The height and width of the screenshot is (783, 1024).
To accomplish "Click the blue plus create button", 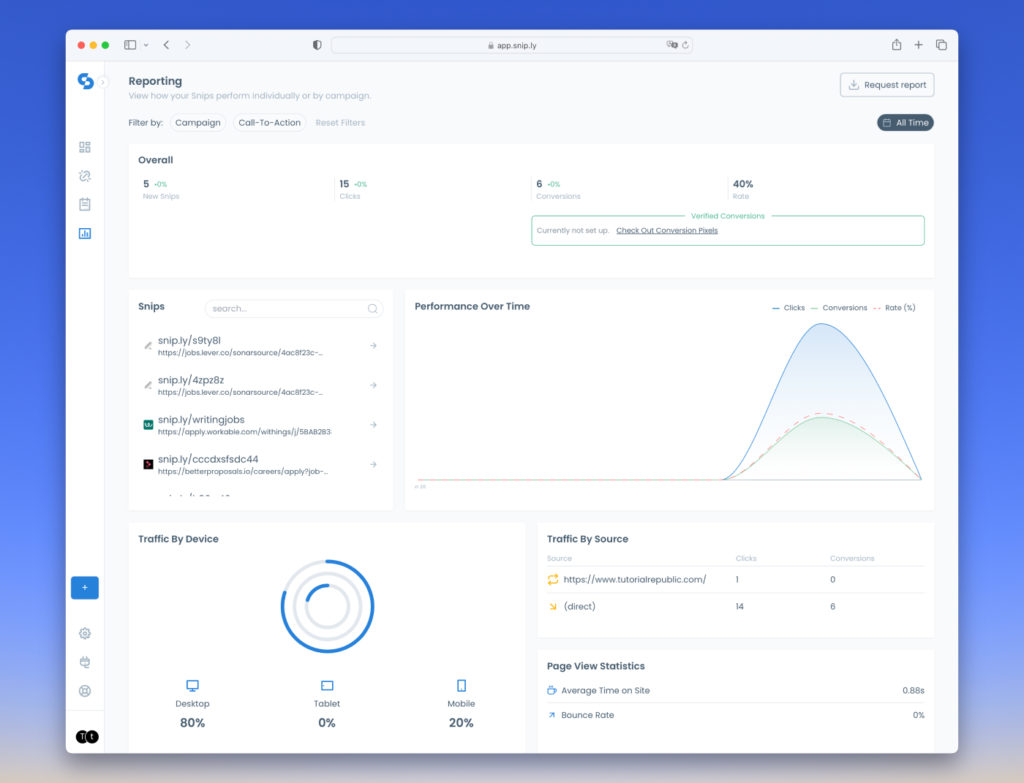I will point(85,588).
